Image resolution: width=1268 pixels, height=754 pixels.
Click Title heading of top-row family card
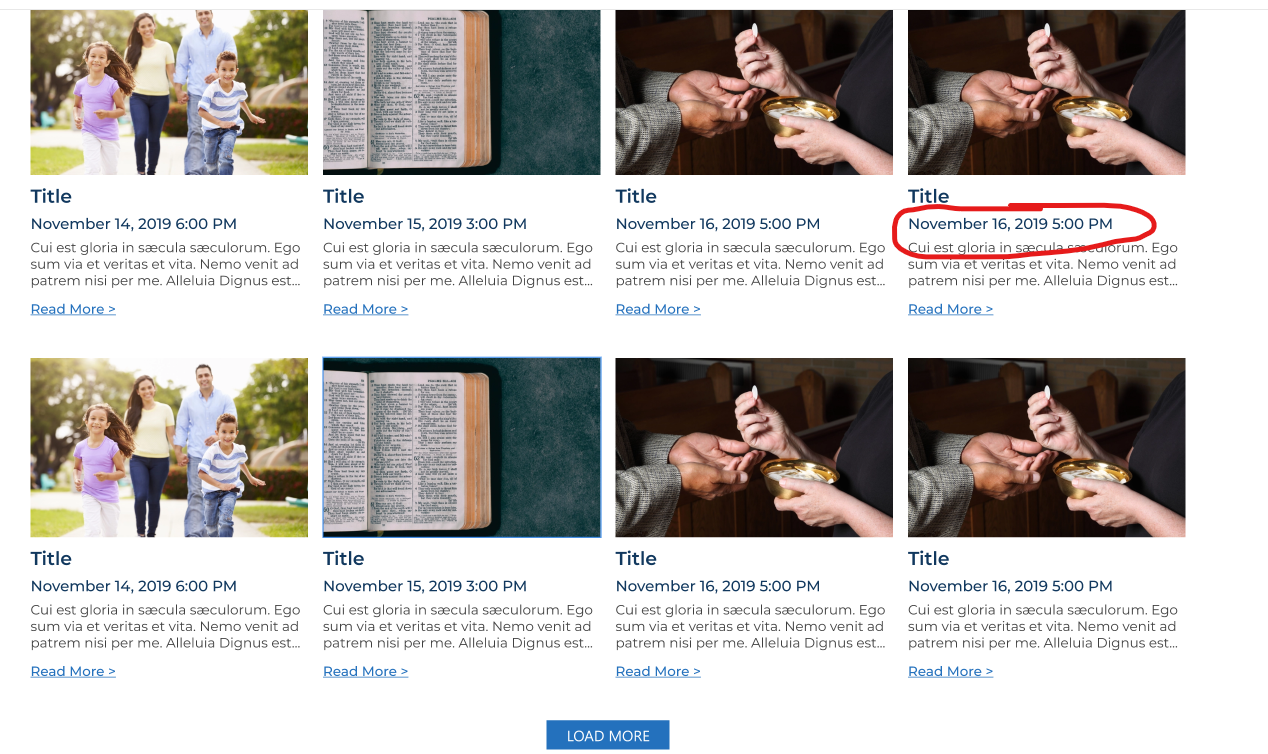coord(51,196)
